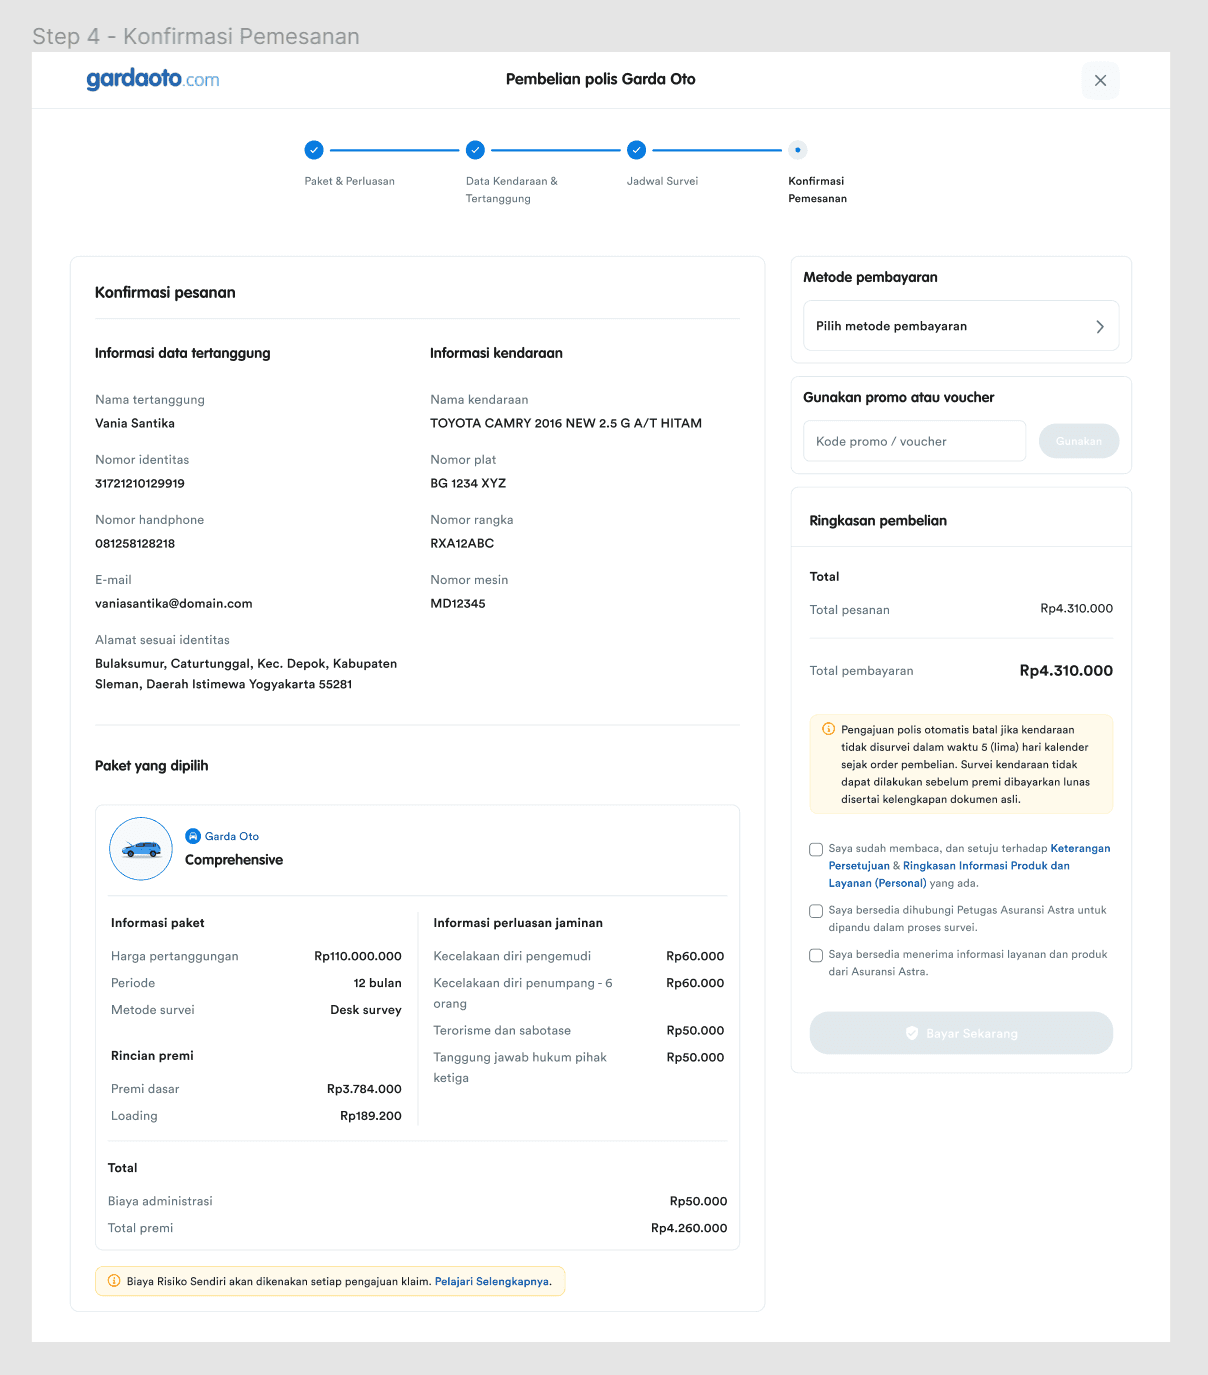Click the Rp110.000.000 coverage value
Image resolution: width=1208 pixels, height=1375 pixels.
[x=358, y=956]
